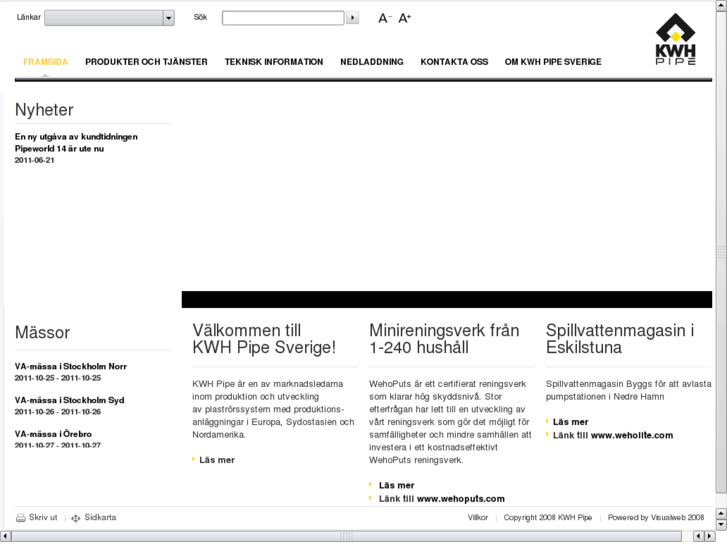Click Powered by Visualweb 2008 link
This screenshot has height=545, width=727.
pos(656,518)
